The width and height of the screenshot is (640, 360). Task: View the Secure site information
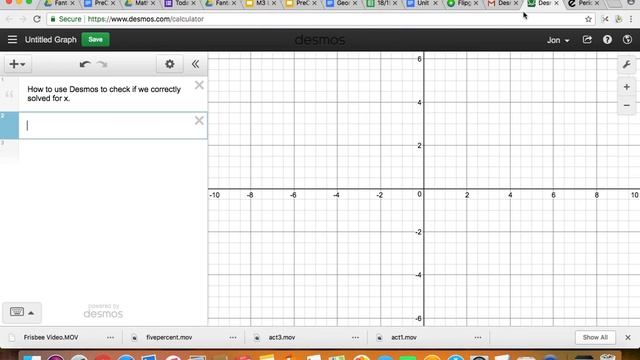[x=66, y=19]
